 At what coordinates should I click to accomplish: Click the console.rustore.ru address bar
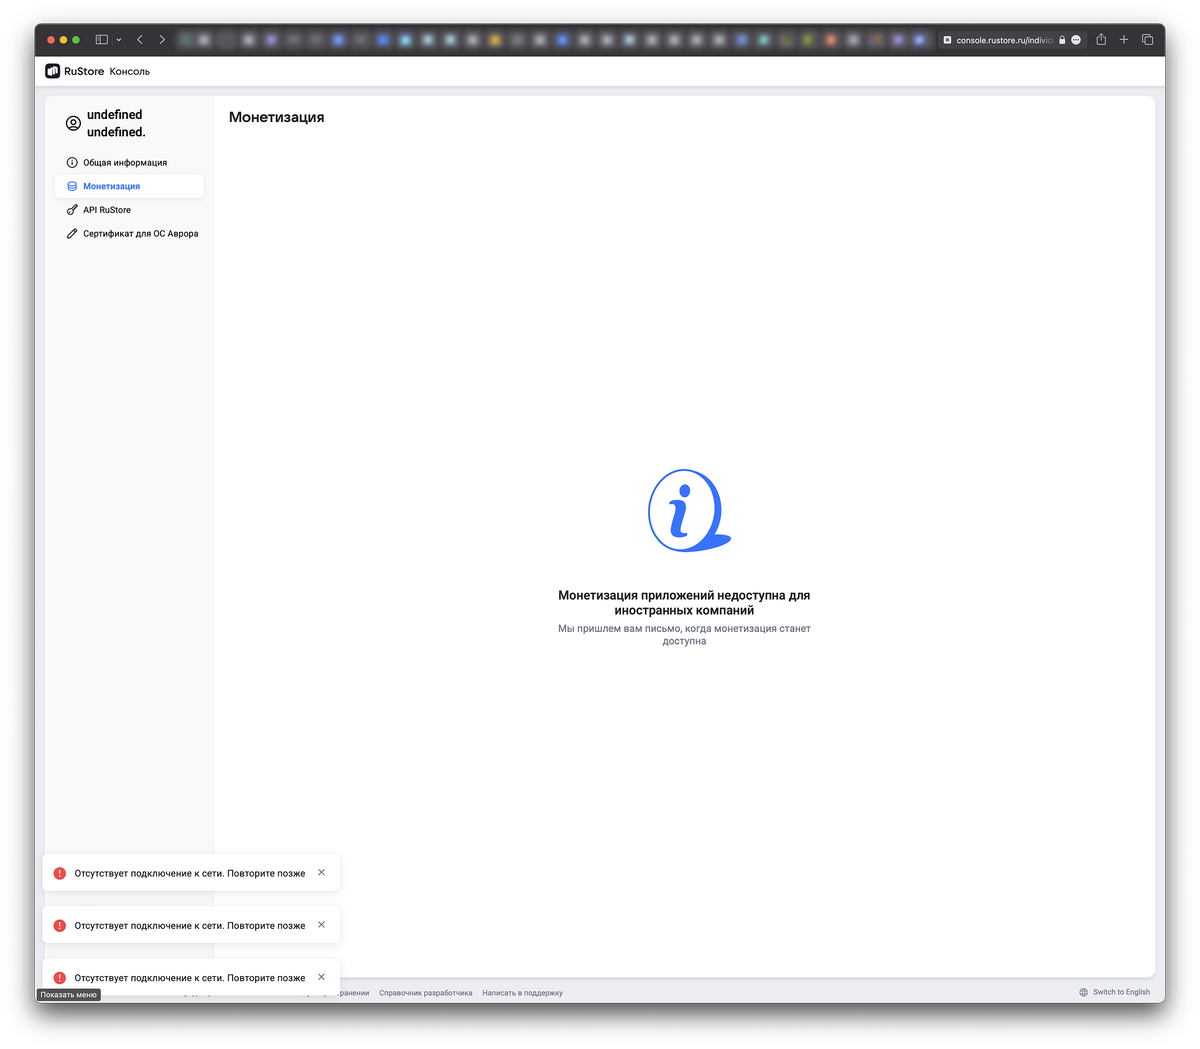[x=1012, y=40]
